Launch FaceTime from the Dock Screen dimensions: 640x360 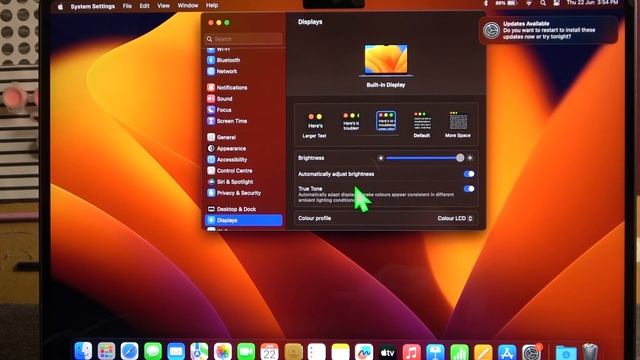pos(246,351)
